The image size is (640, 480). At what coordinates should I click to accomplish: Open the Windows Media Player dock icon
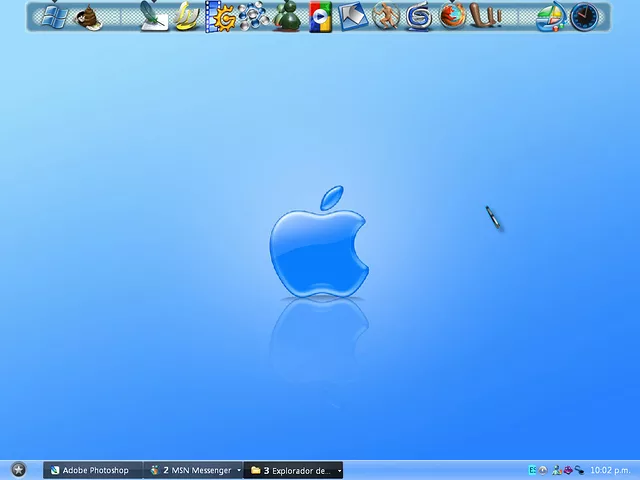(320, 17)
